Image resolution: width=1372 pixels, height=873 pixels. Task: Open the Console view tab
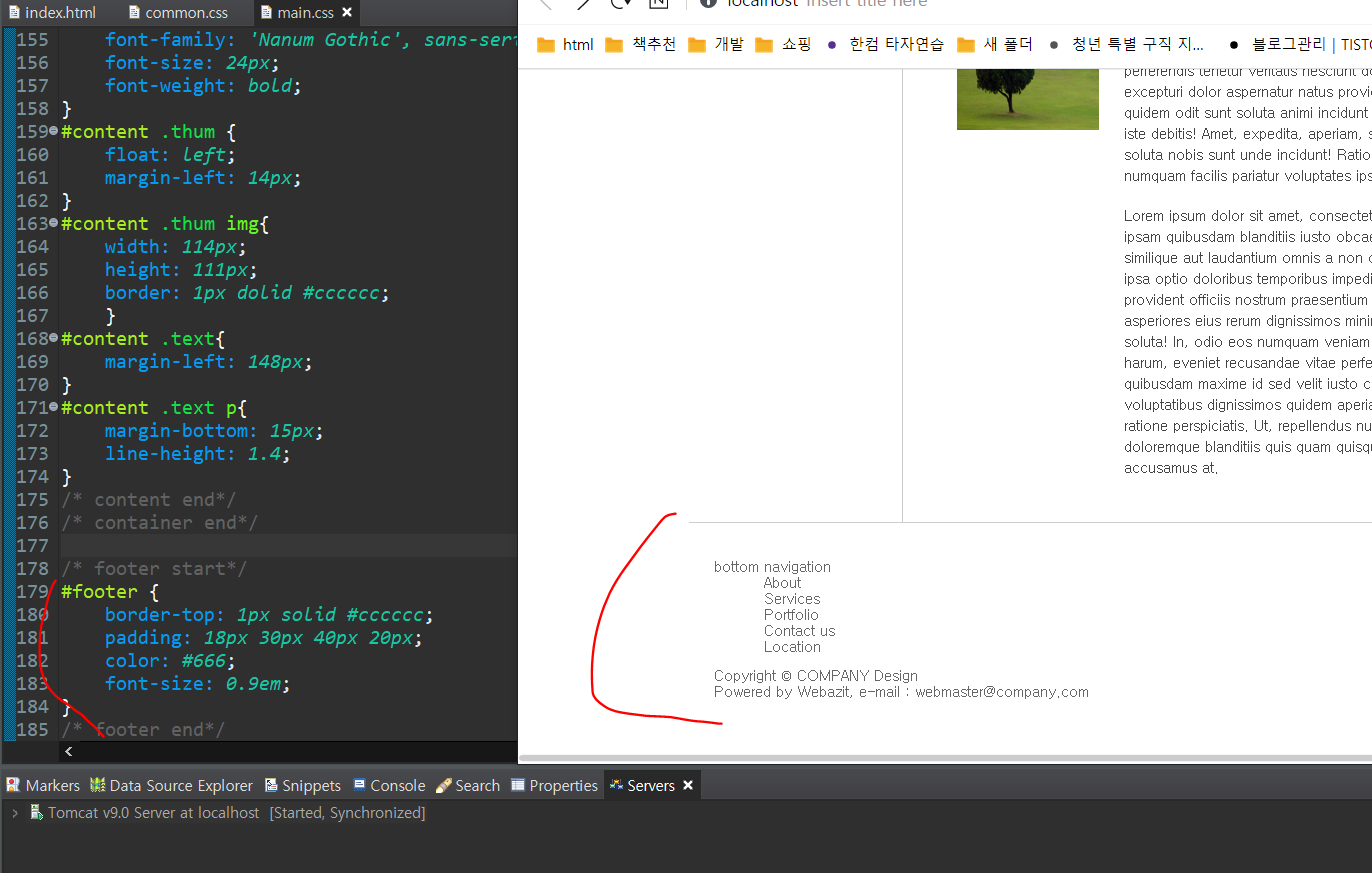pos(388,786)
